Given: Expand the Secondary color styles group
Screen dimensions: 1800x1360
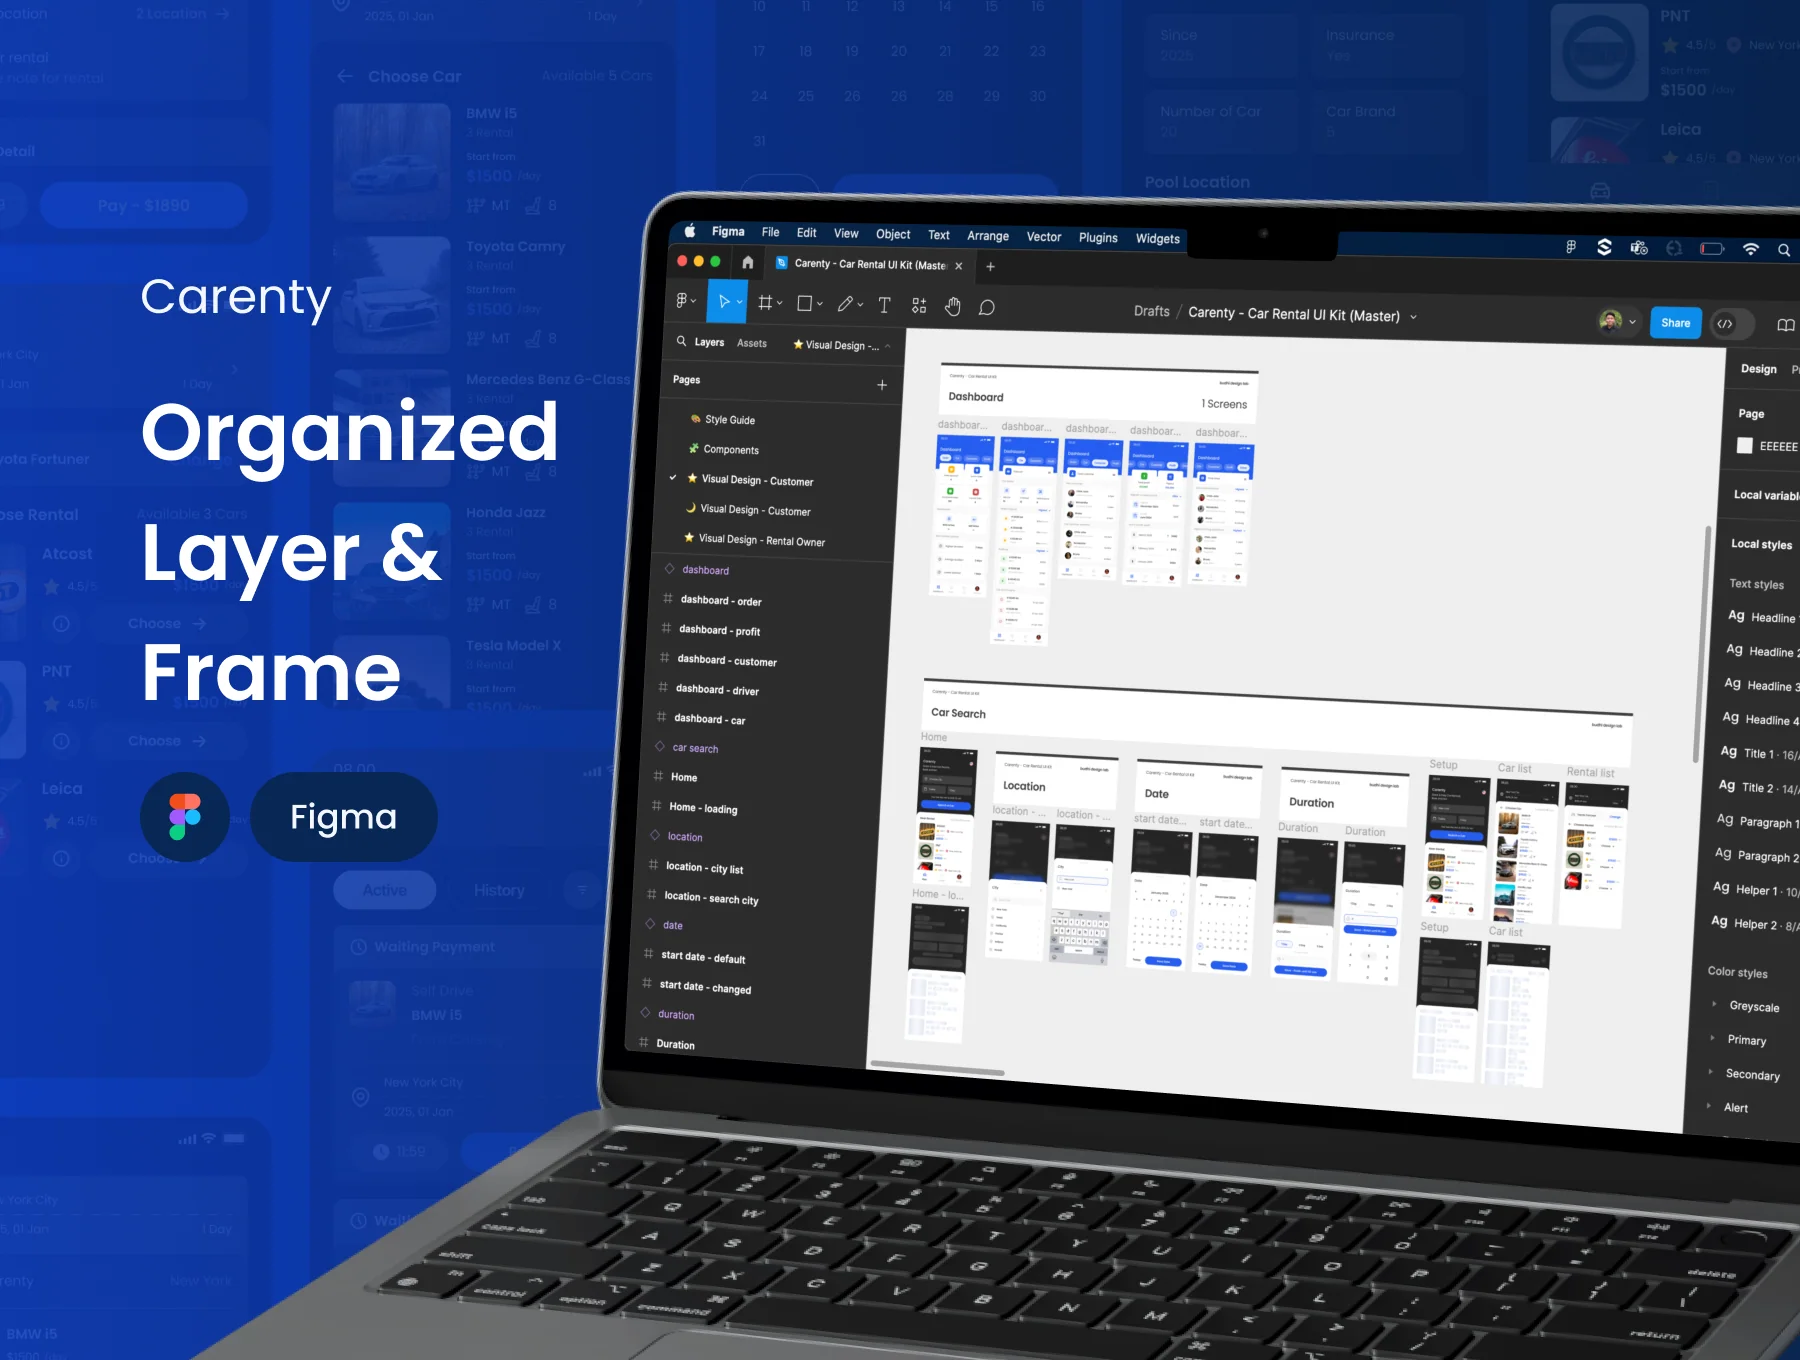Looking at the screenshot, I should [x=1711, y=1072].
